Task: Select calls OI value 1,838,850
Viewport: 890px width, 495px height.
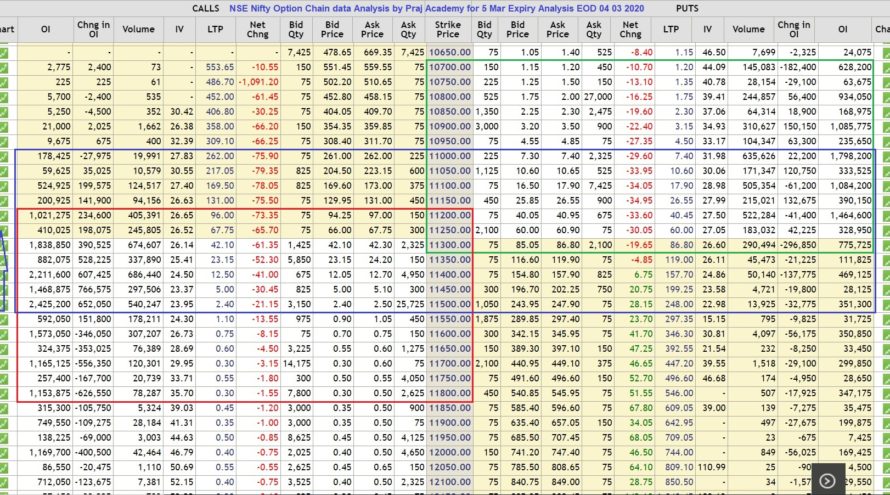Action: 50,245
